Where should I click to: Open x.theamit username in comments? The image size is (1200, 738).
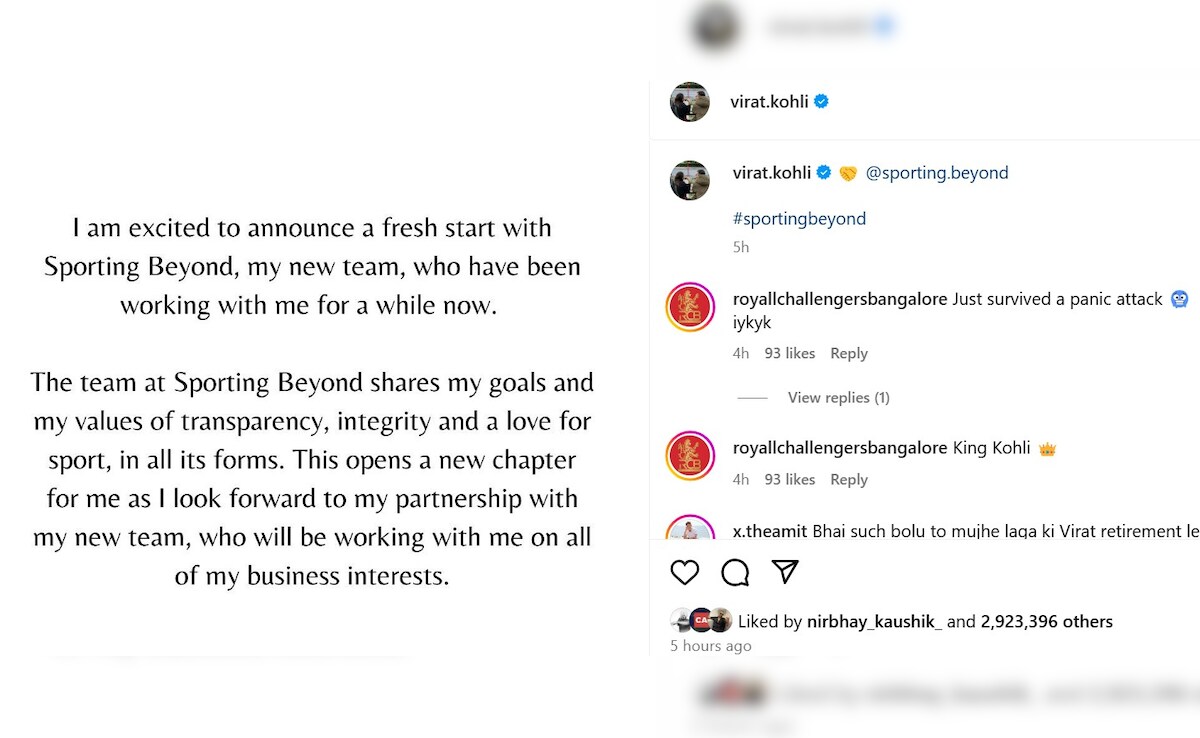click(x=770, y=532)
